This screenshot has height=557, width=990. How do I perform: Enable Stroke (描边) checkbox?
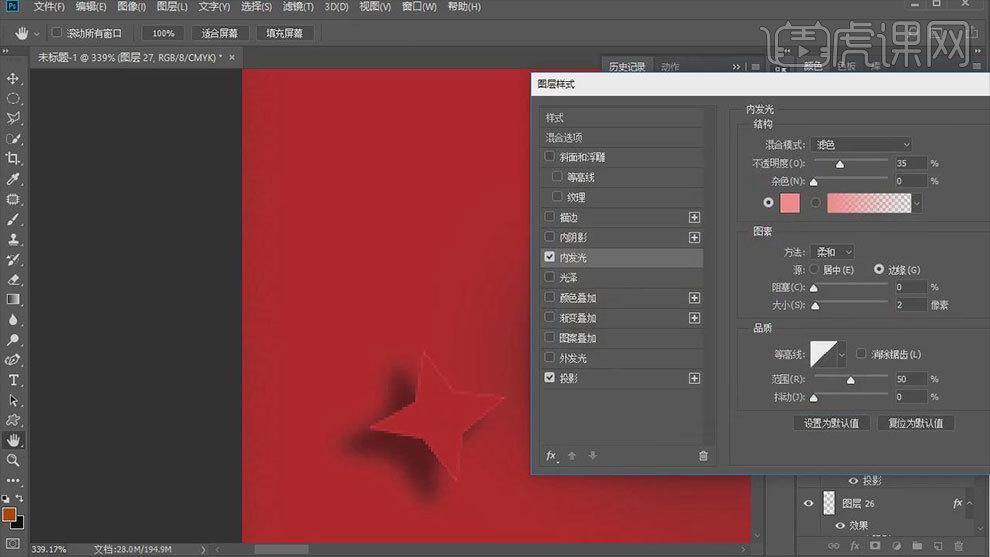[x=549, y=217]
